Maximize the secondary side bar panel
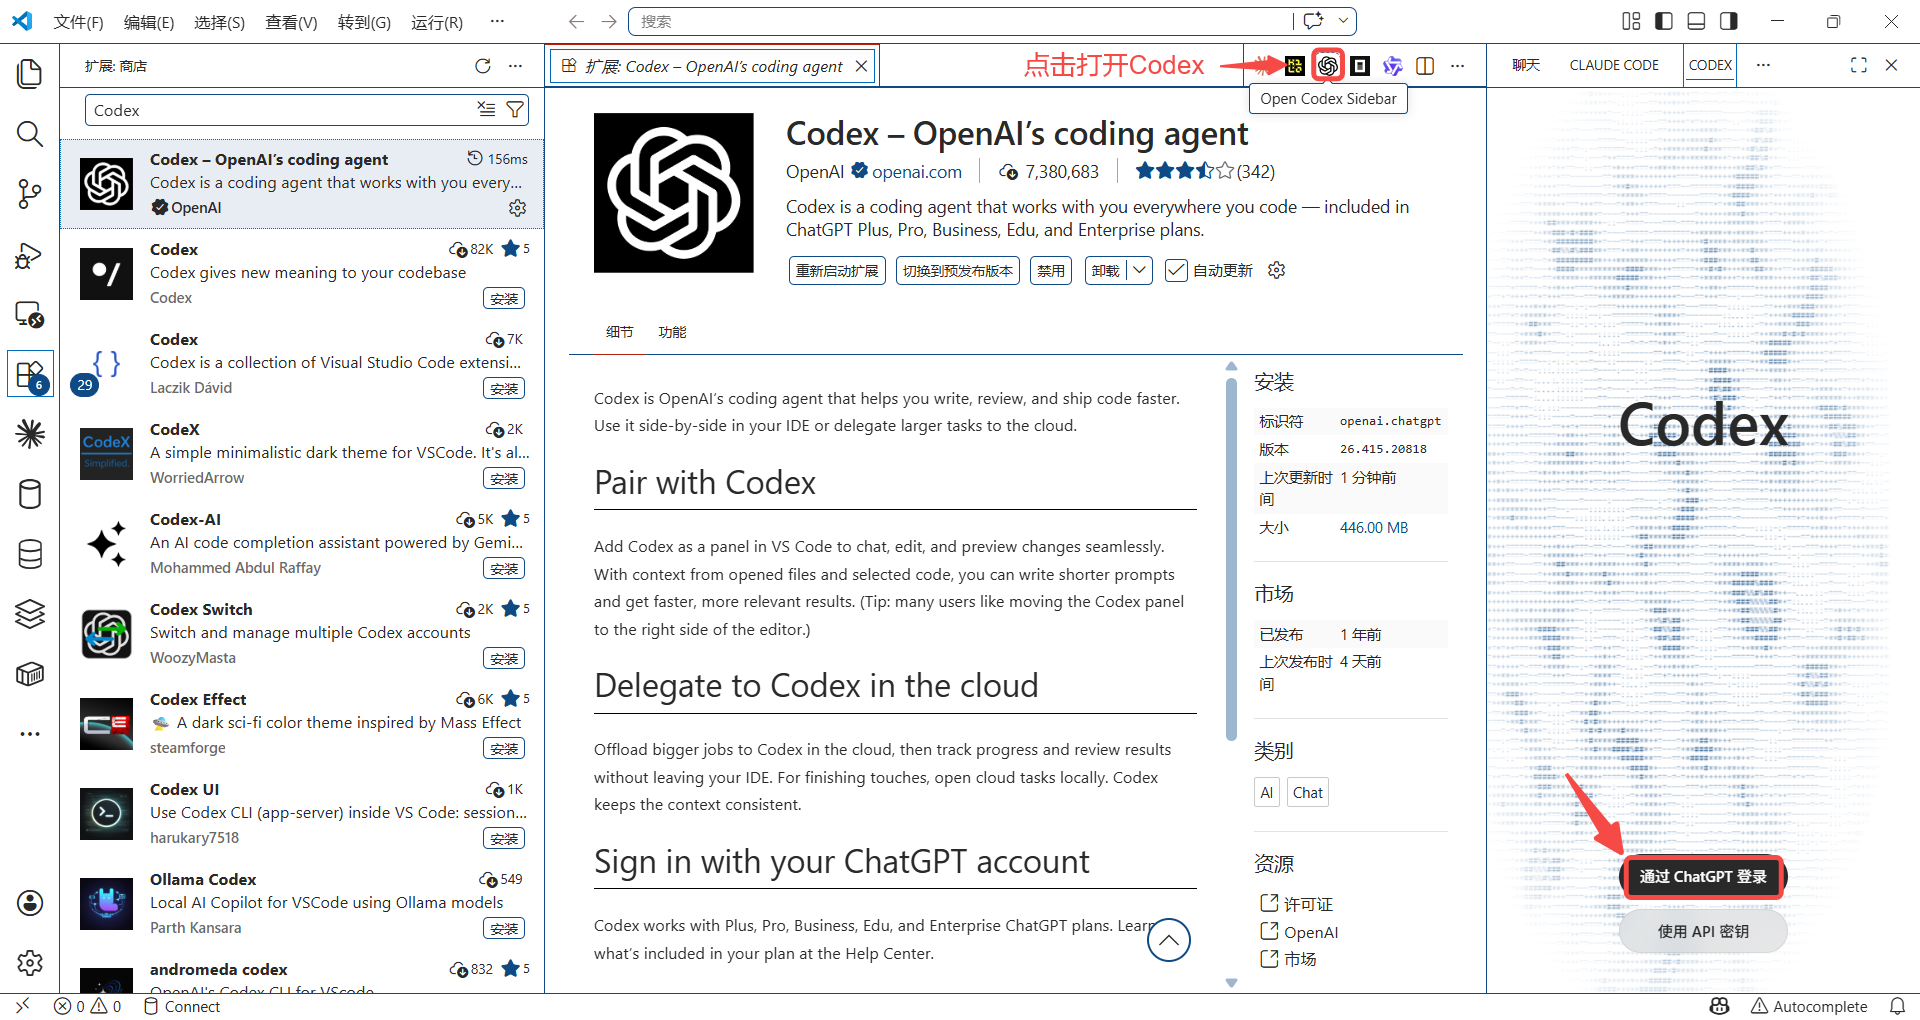 point(1858,65)
